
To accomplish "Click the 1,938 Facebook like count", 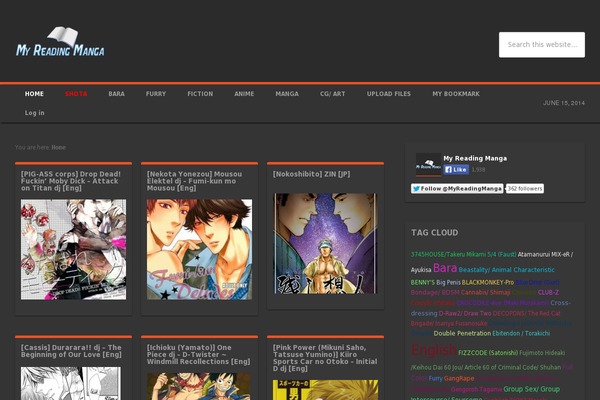I will pos(478,170).
